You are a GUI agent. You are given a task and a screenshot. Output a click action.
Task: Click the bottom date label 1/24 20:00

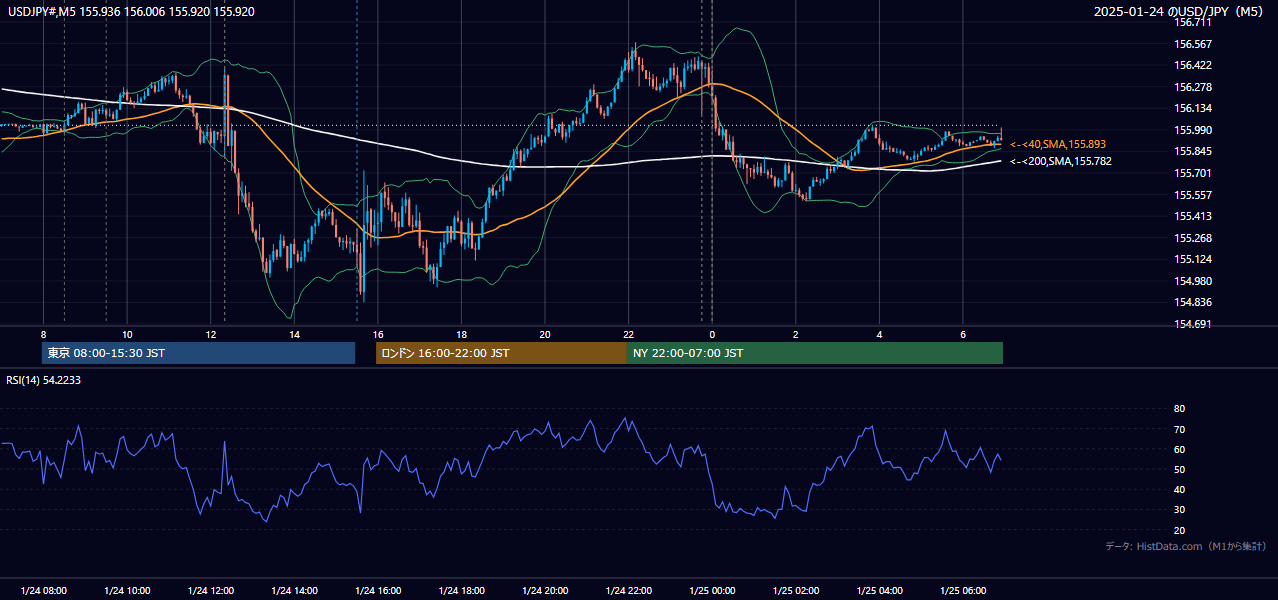coord(544,590)
